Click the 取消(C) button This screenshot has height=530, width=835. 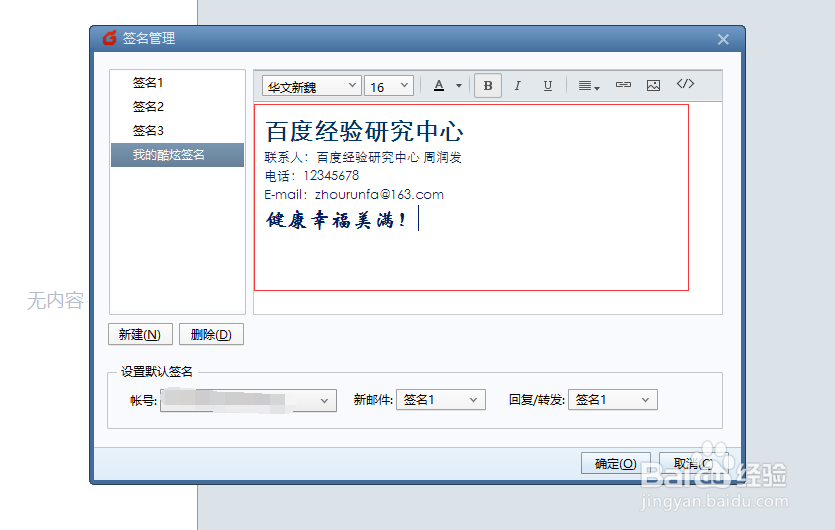693,463
